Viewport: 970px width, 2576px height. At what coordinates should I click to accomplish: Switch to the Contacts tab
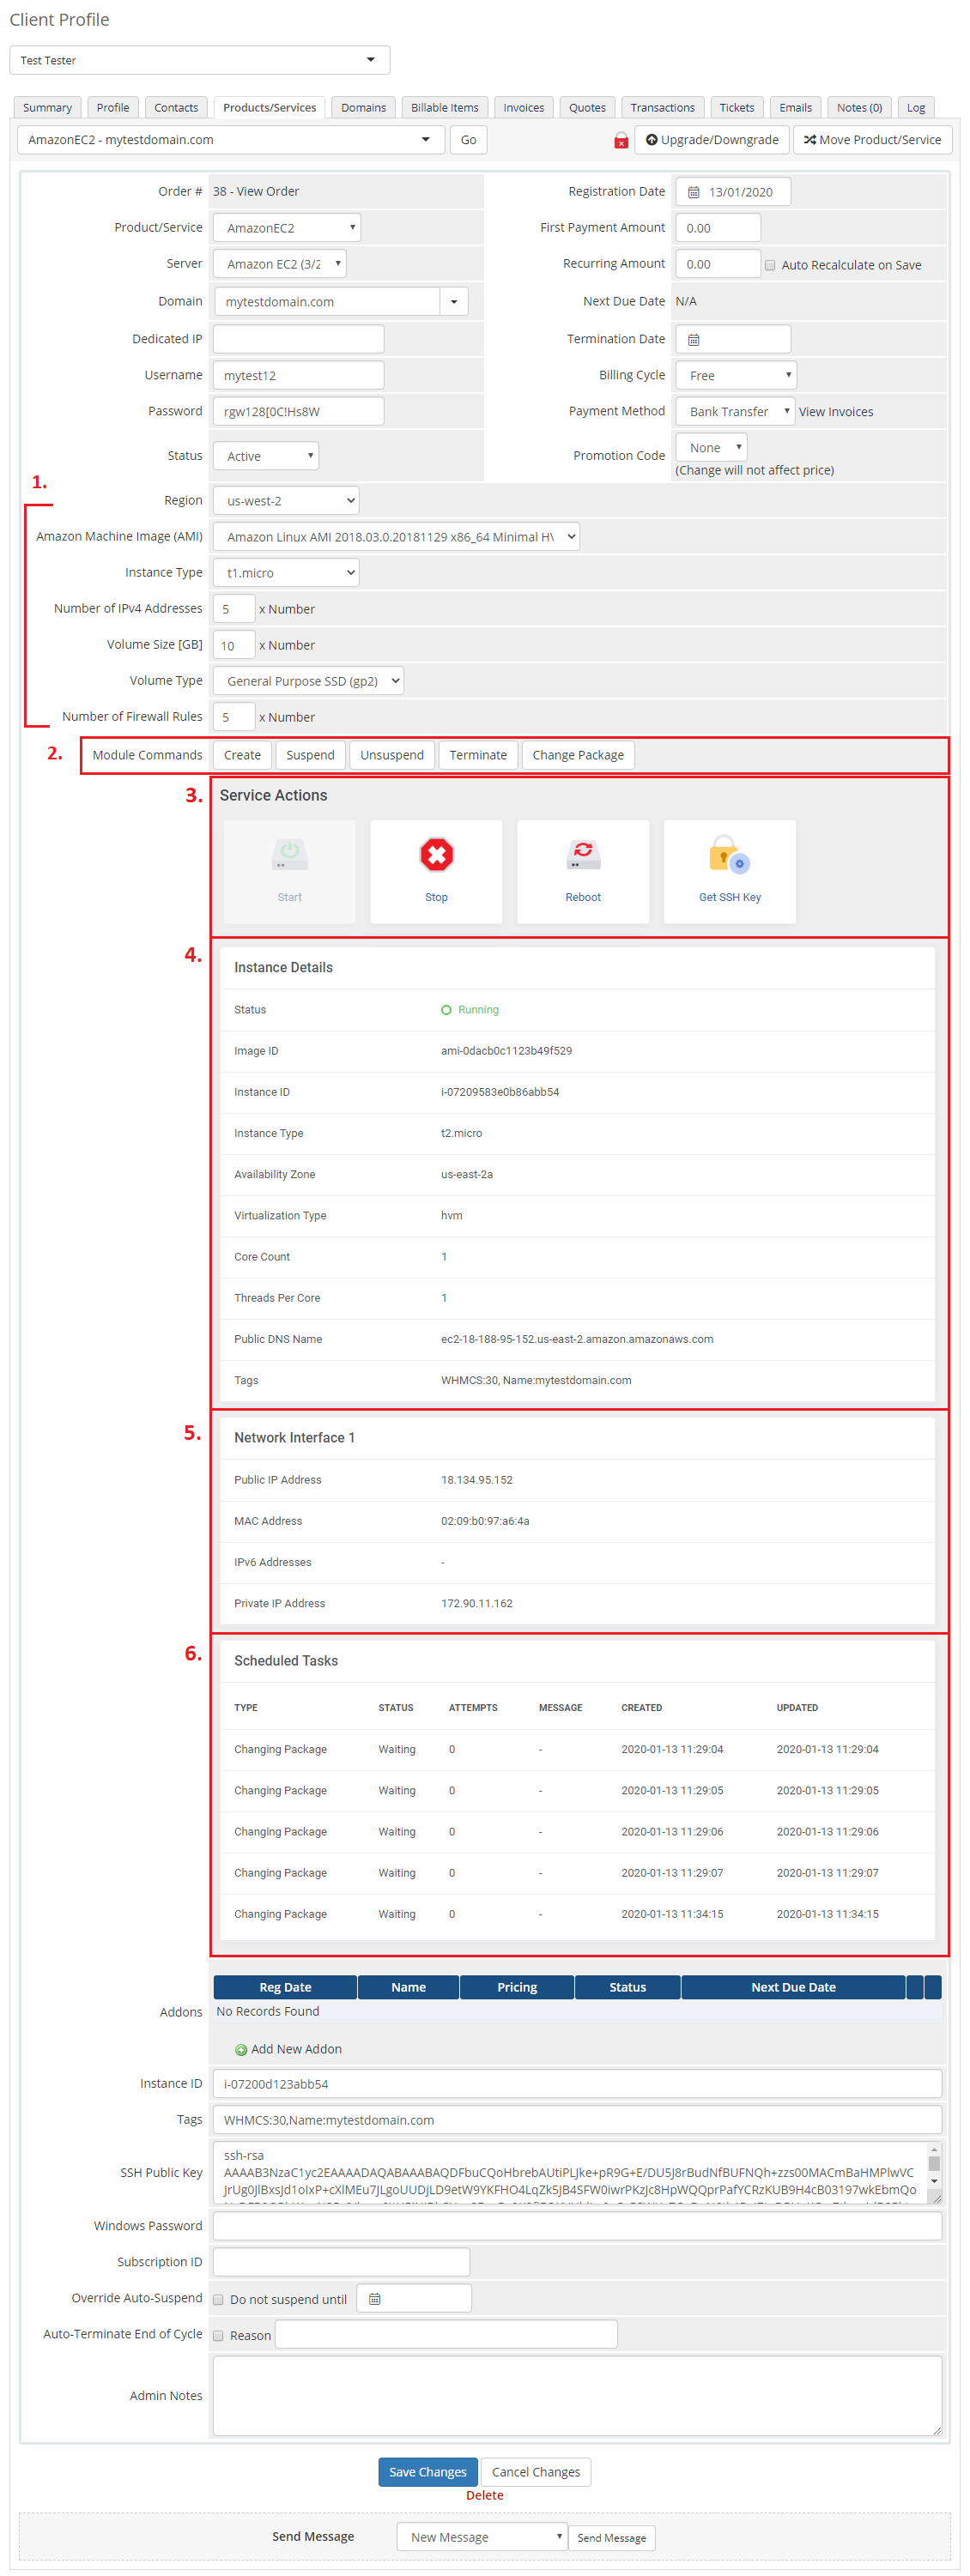tap(176, 108)
